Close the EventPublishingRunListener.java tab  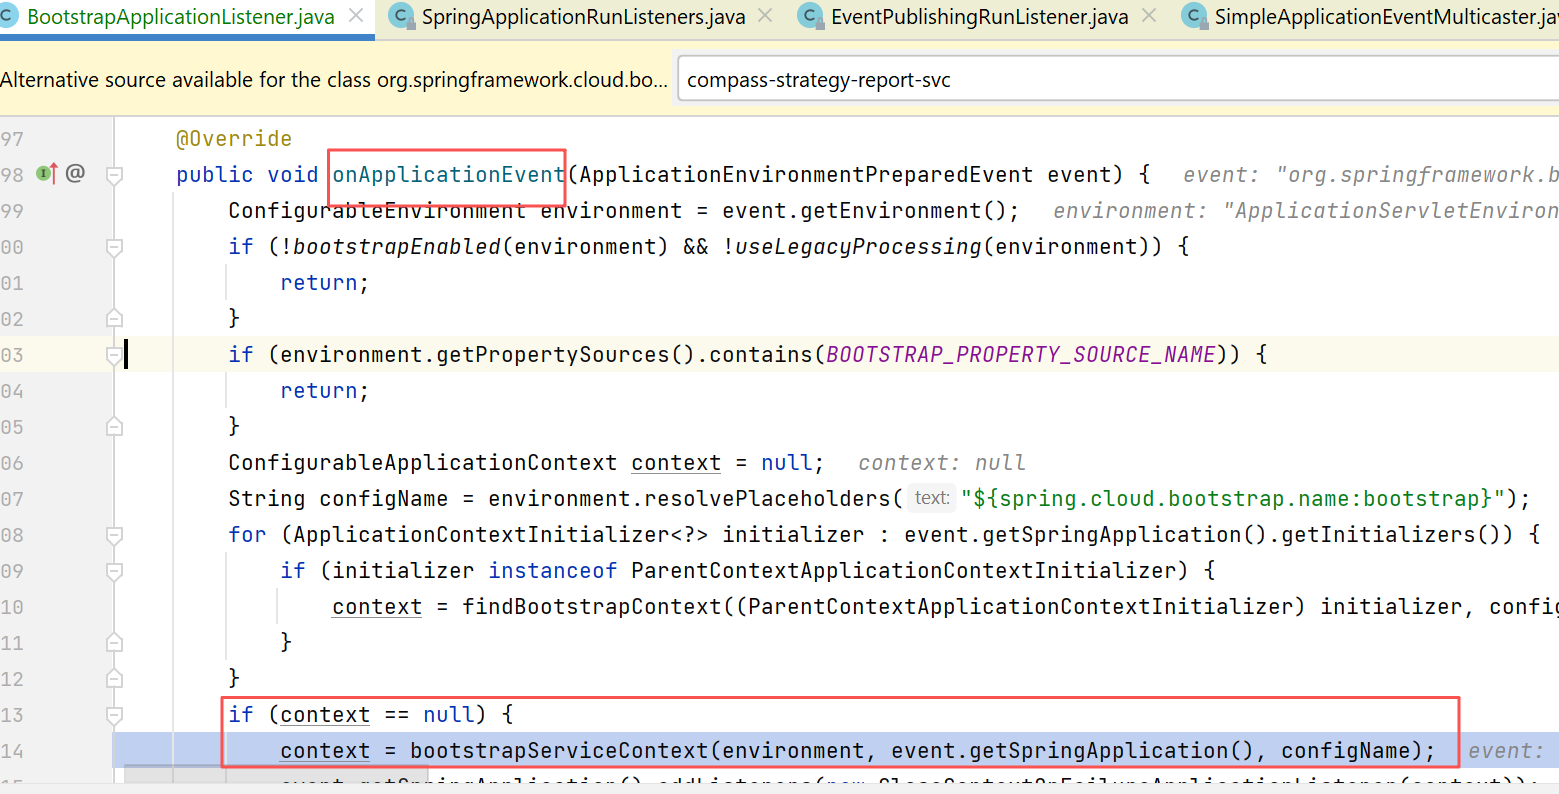click(1149, 16)
